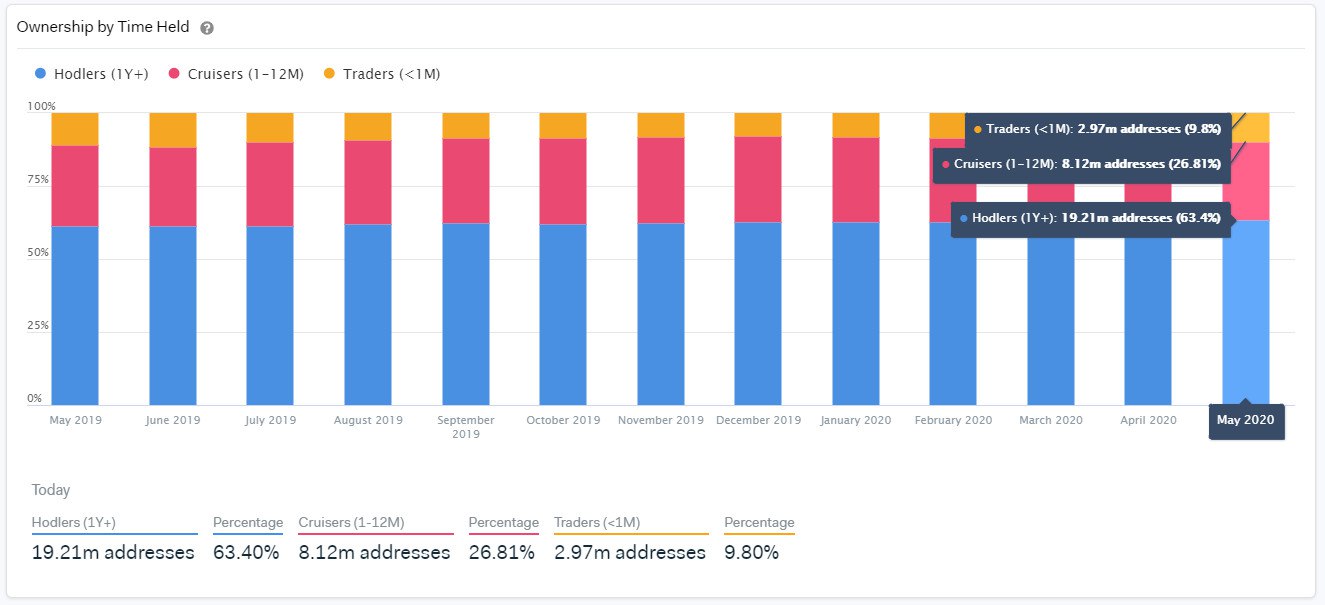Click the blue Hodlers legend dot
Screen dimensions: 1325x605
point(40,74)
